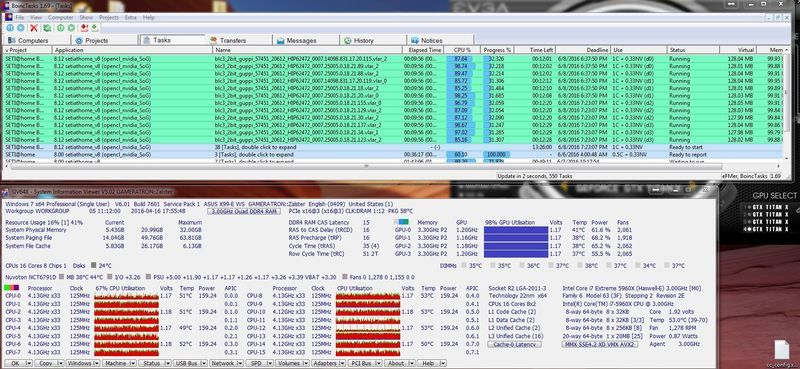Expand the OK button dropdown arrow in SIV

tap(28, 363)
